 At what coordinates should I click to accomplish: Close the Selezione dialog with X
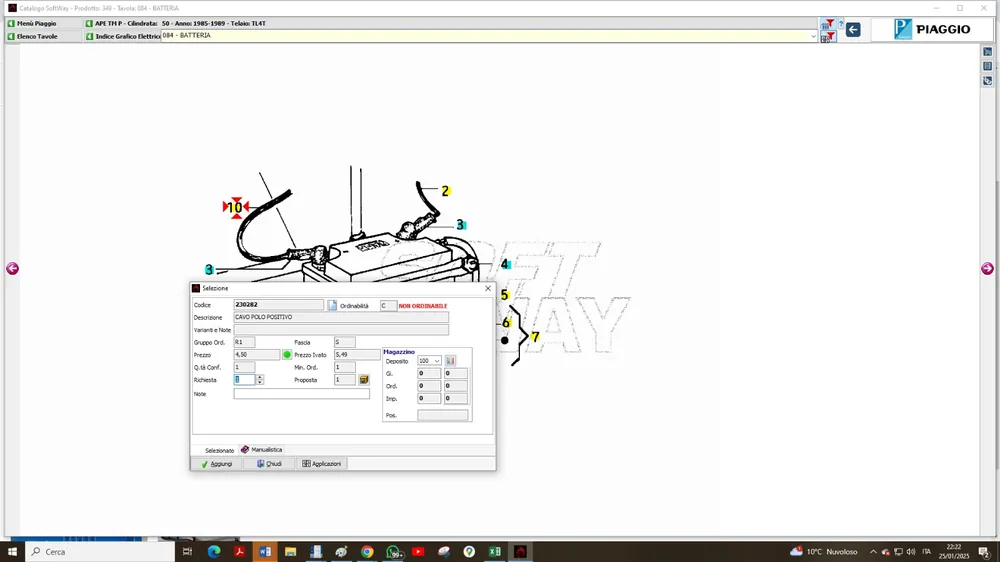coord(488,288)
